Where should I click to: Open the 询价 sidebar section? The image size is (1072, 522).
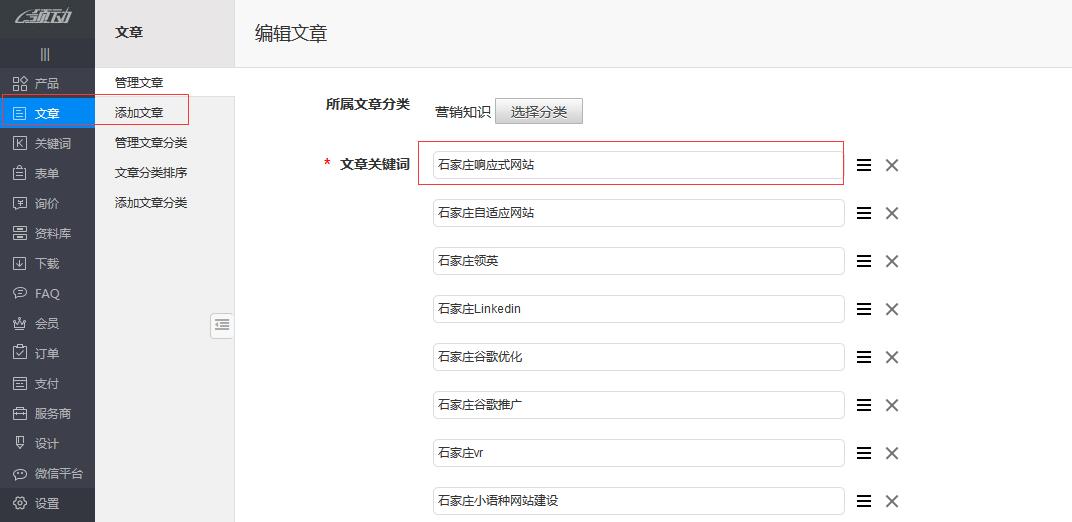click(x=47, y=204)
